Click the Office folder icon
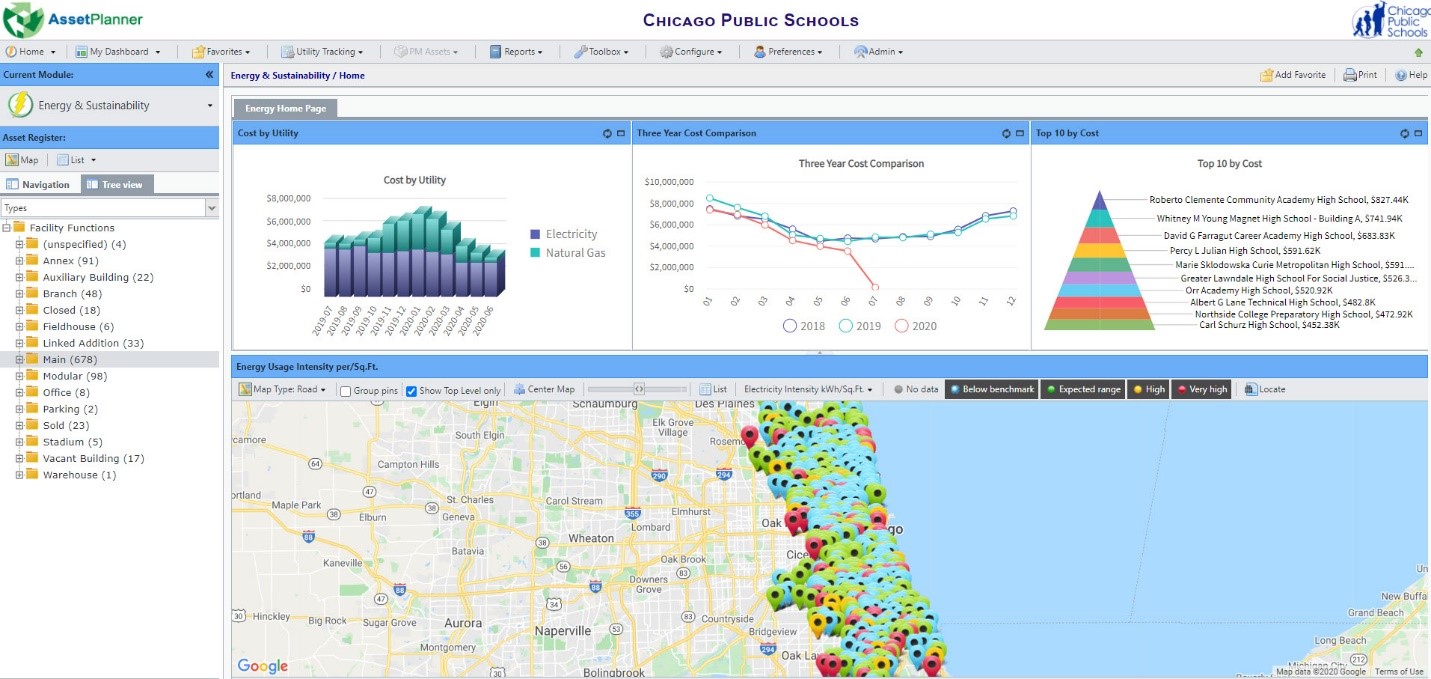This screenshot has width=1431, height=679. [32, 393]
